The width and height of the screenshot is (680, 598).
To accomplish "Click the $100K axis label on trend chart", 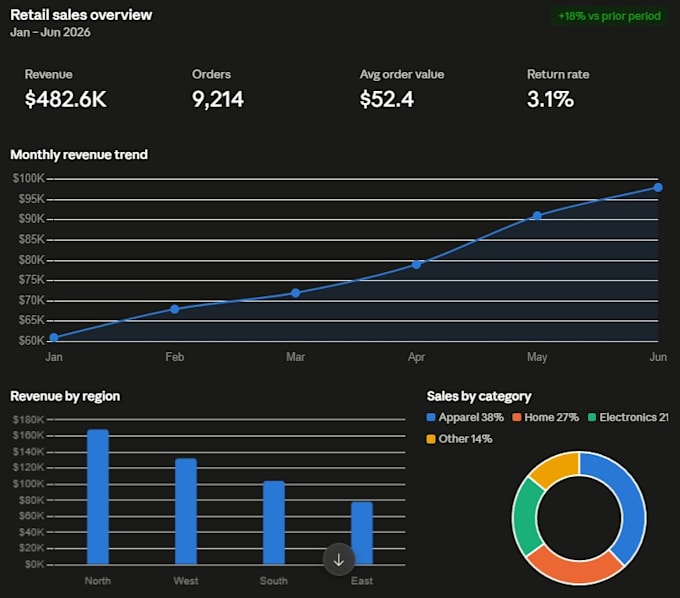I will (x=28, y=178).
